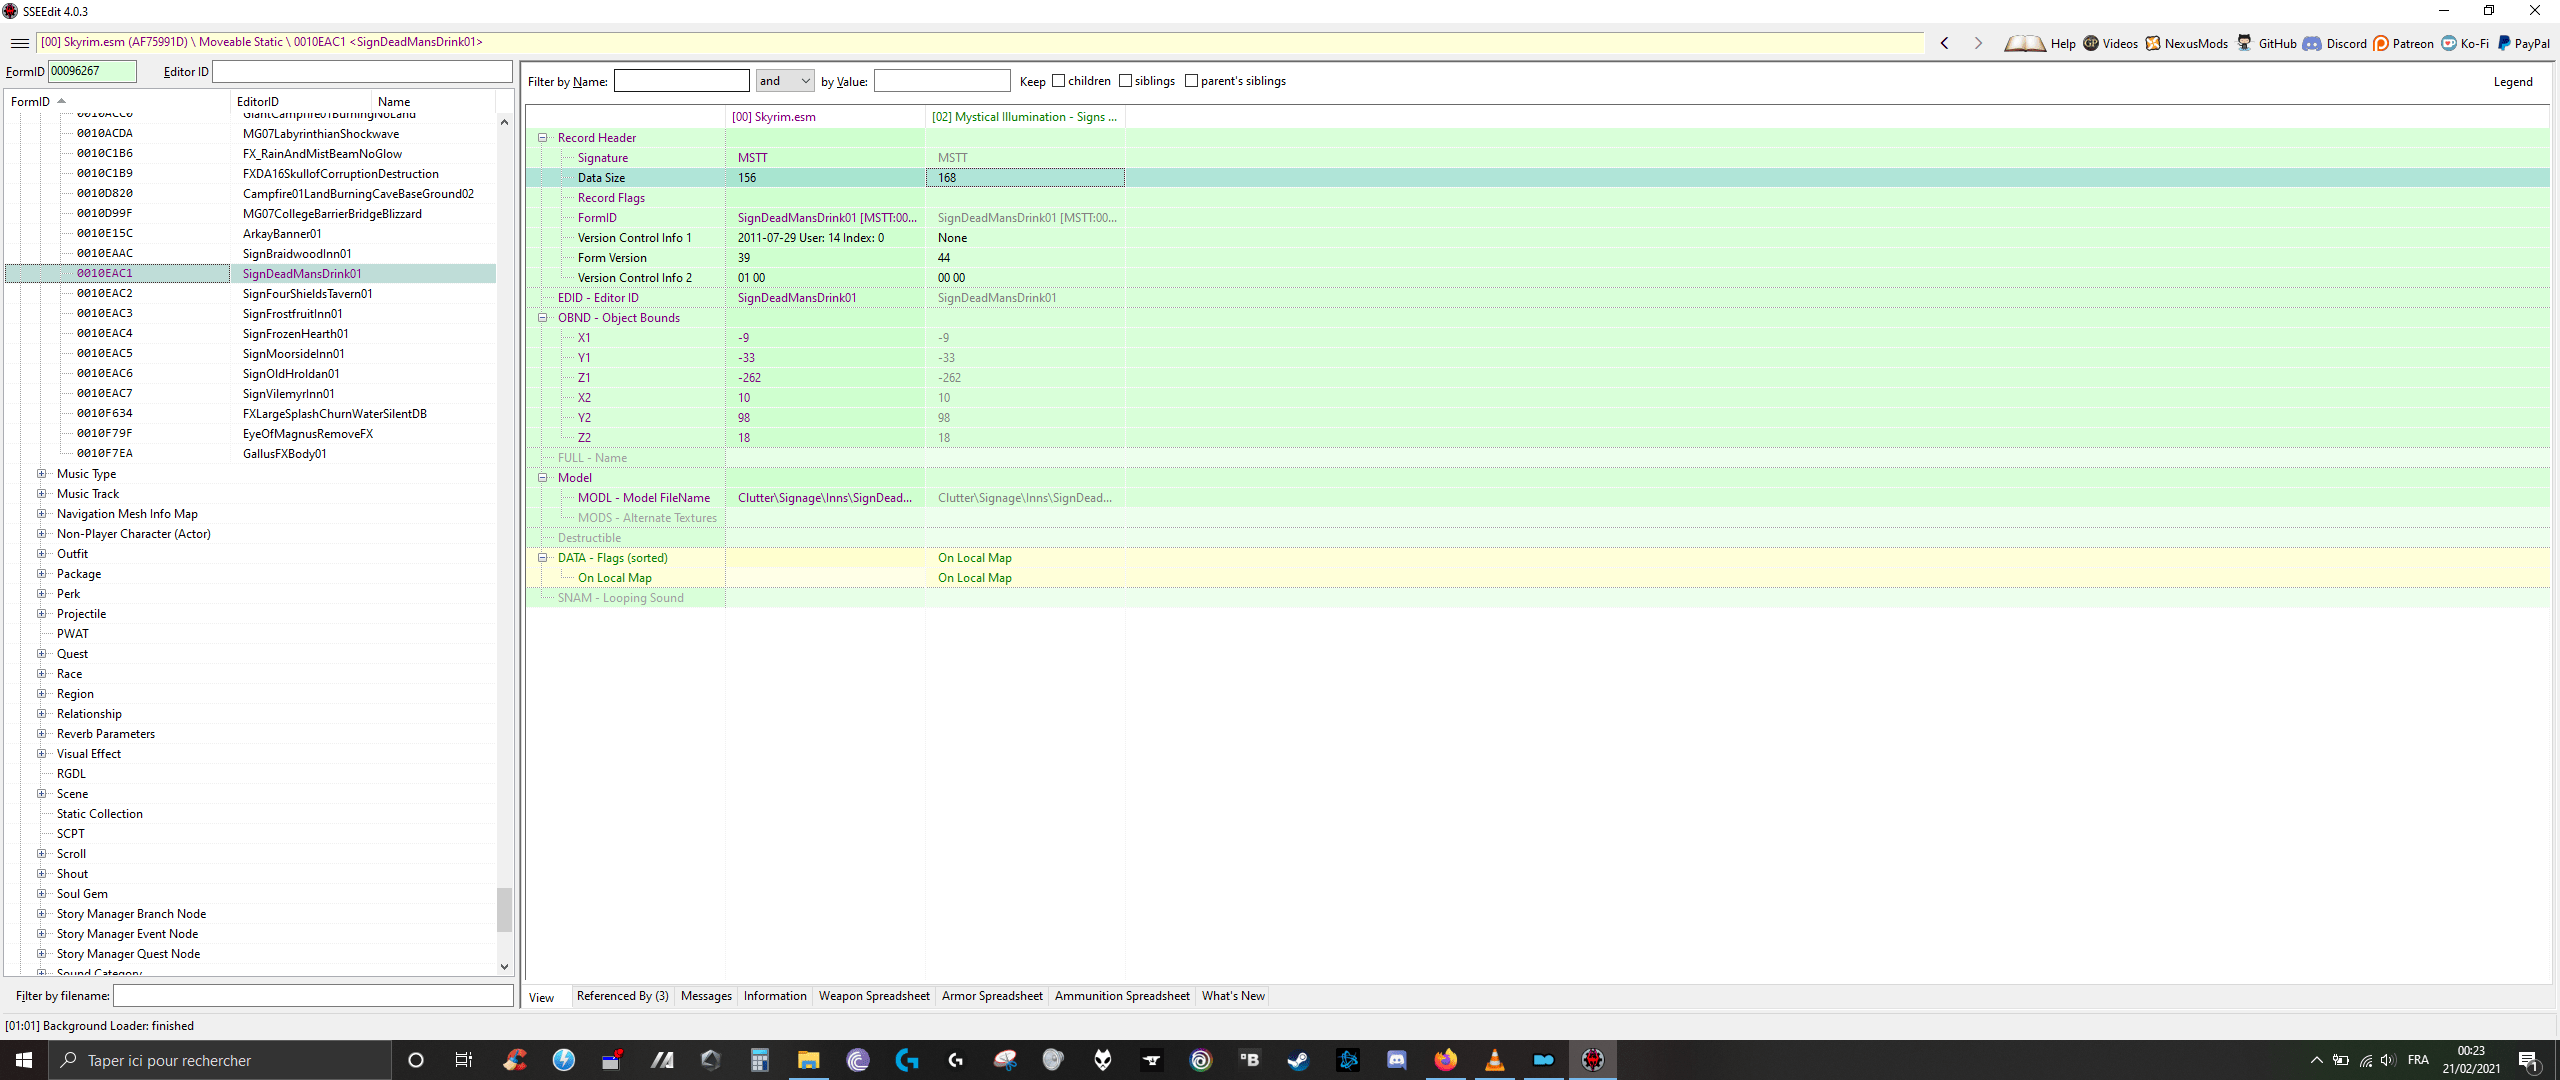The image size is (2560, 1080).
Task: Collapse the DATA - Flags node
Action: click(x=543, y=558)
